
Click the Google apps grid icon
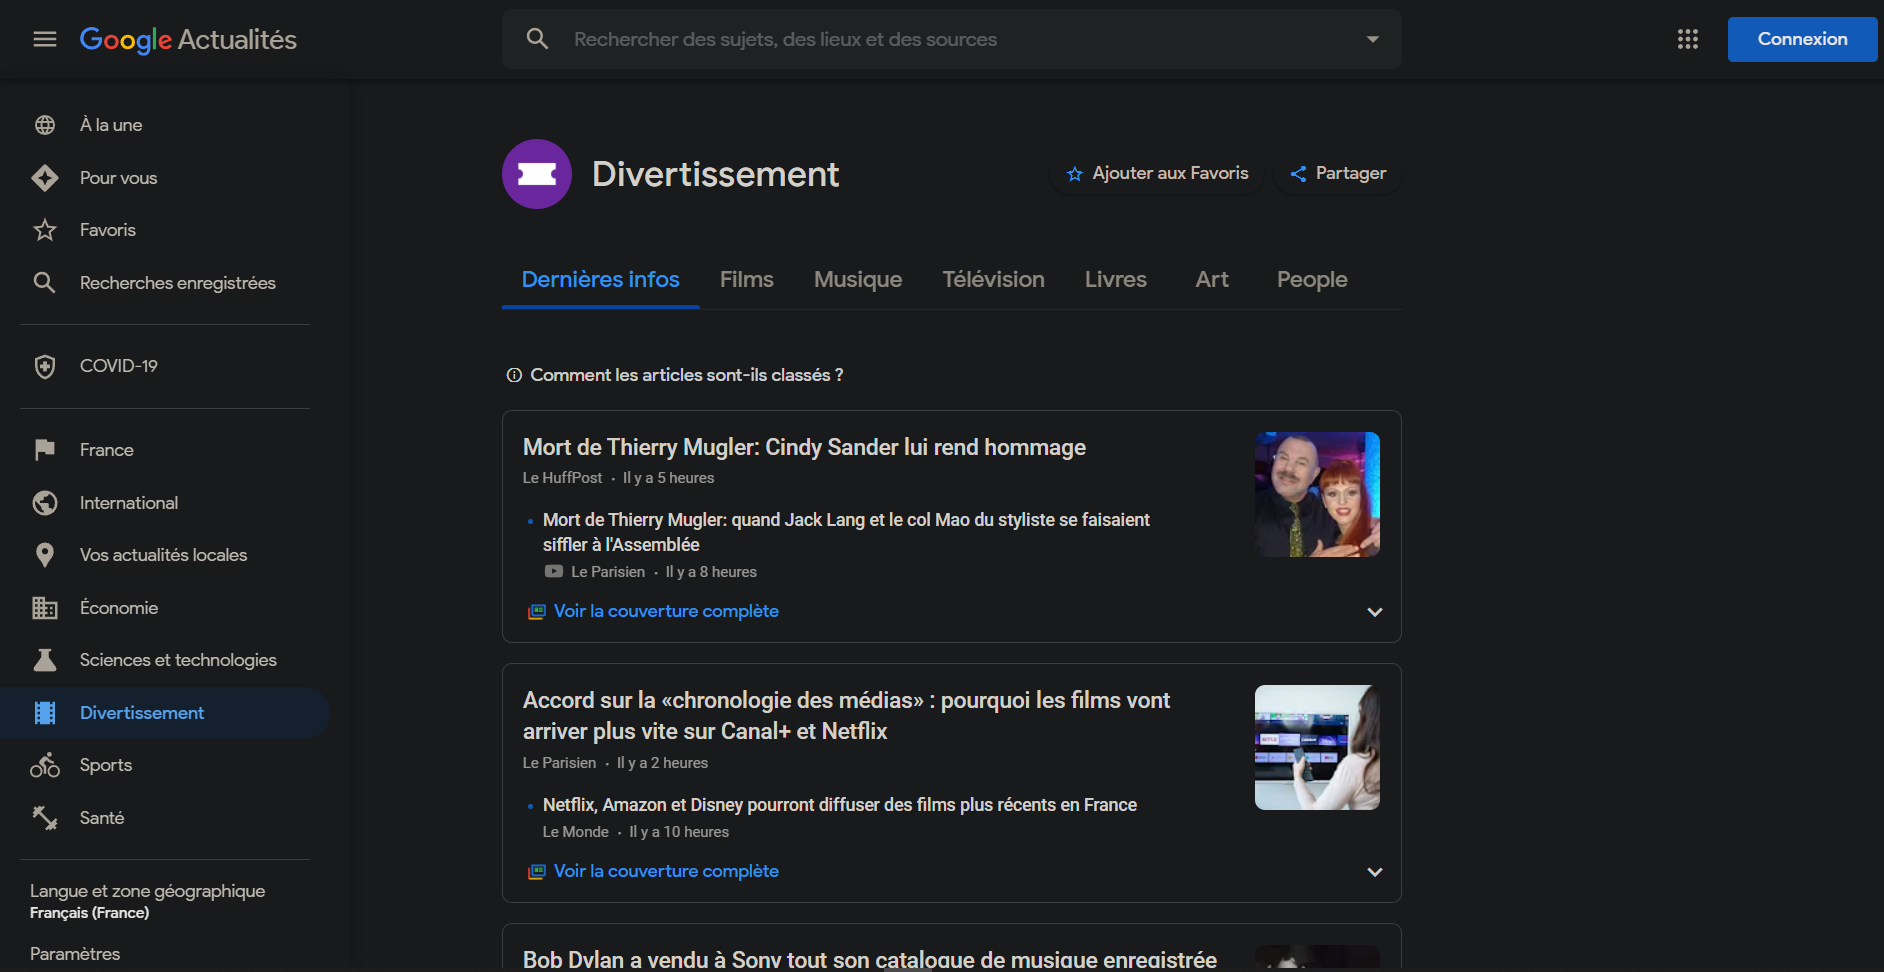(1687, 39)
